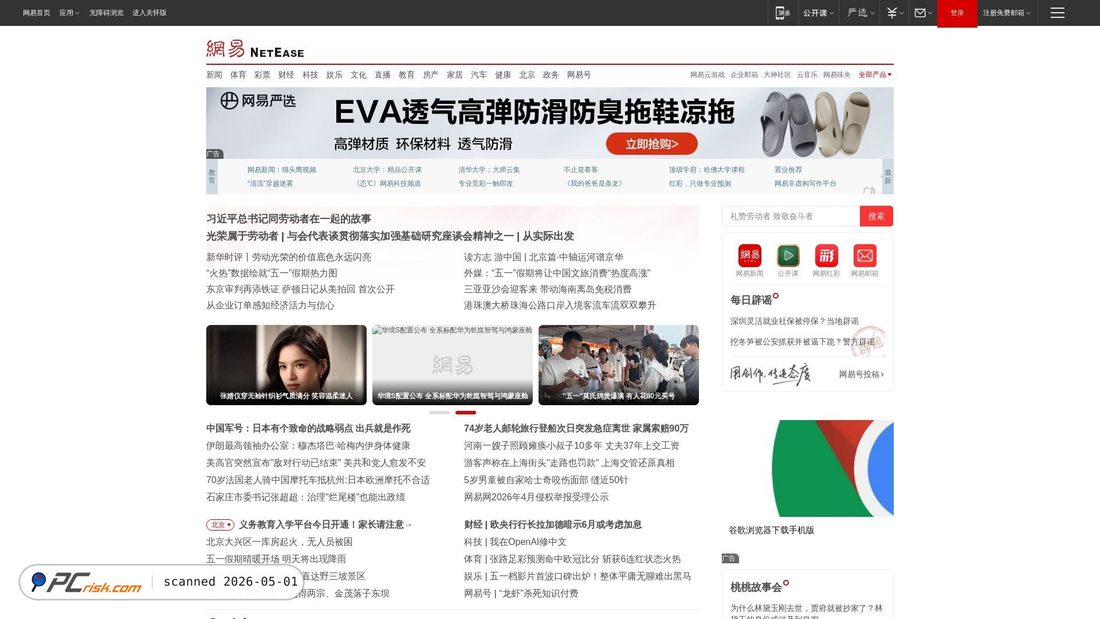The image size is (1100, 619).
Task: Open 义务教育入学平台今日开通 article
Action: 325,524
